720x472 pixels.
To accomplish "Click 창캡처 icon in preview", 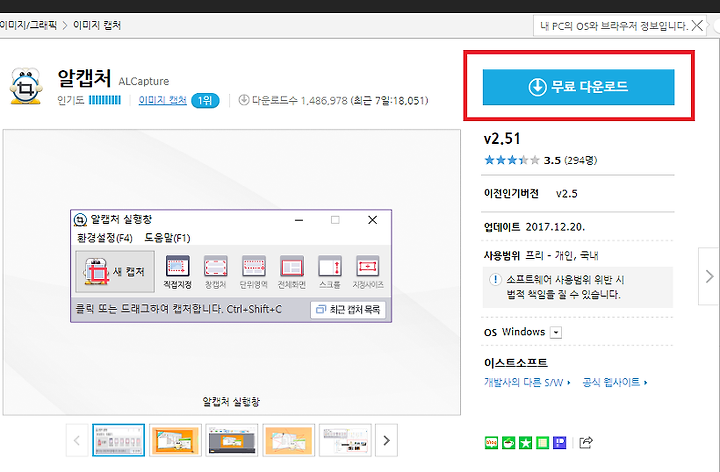I will [215, 272].
